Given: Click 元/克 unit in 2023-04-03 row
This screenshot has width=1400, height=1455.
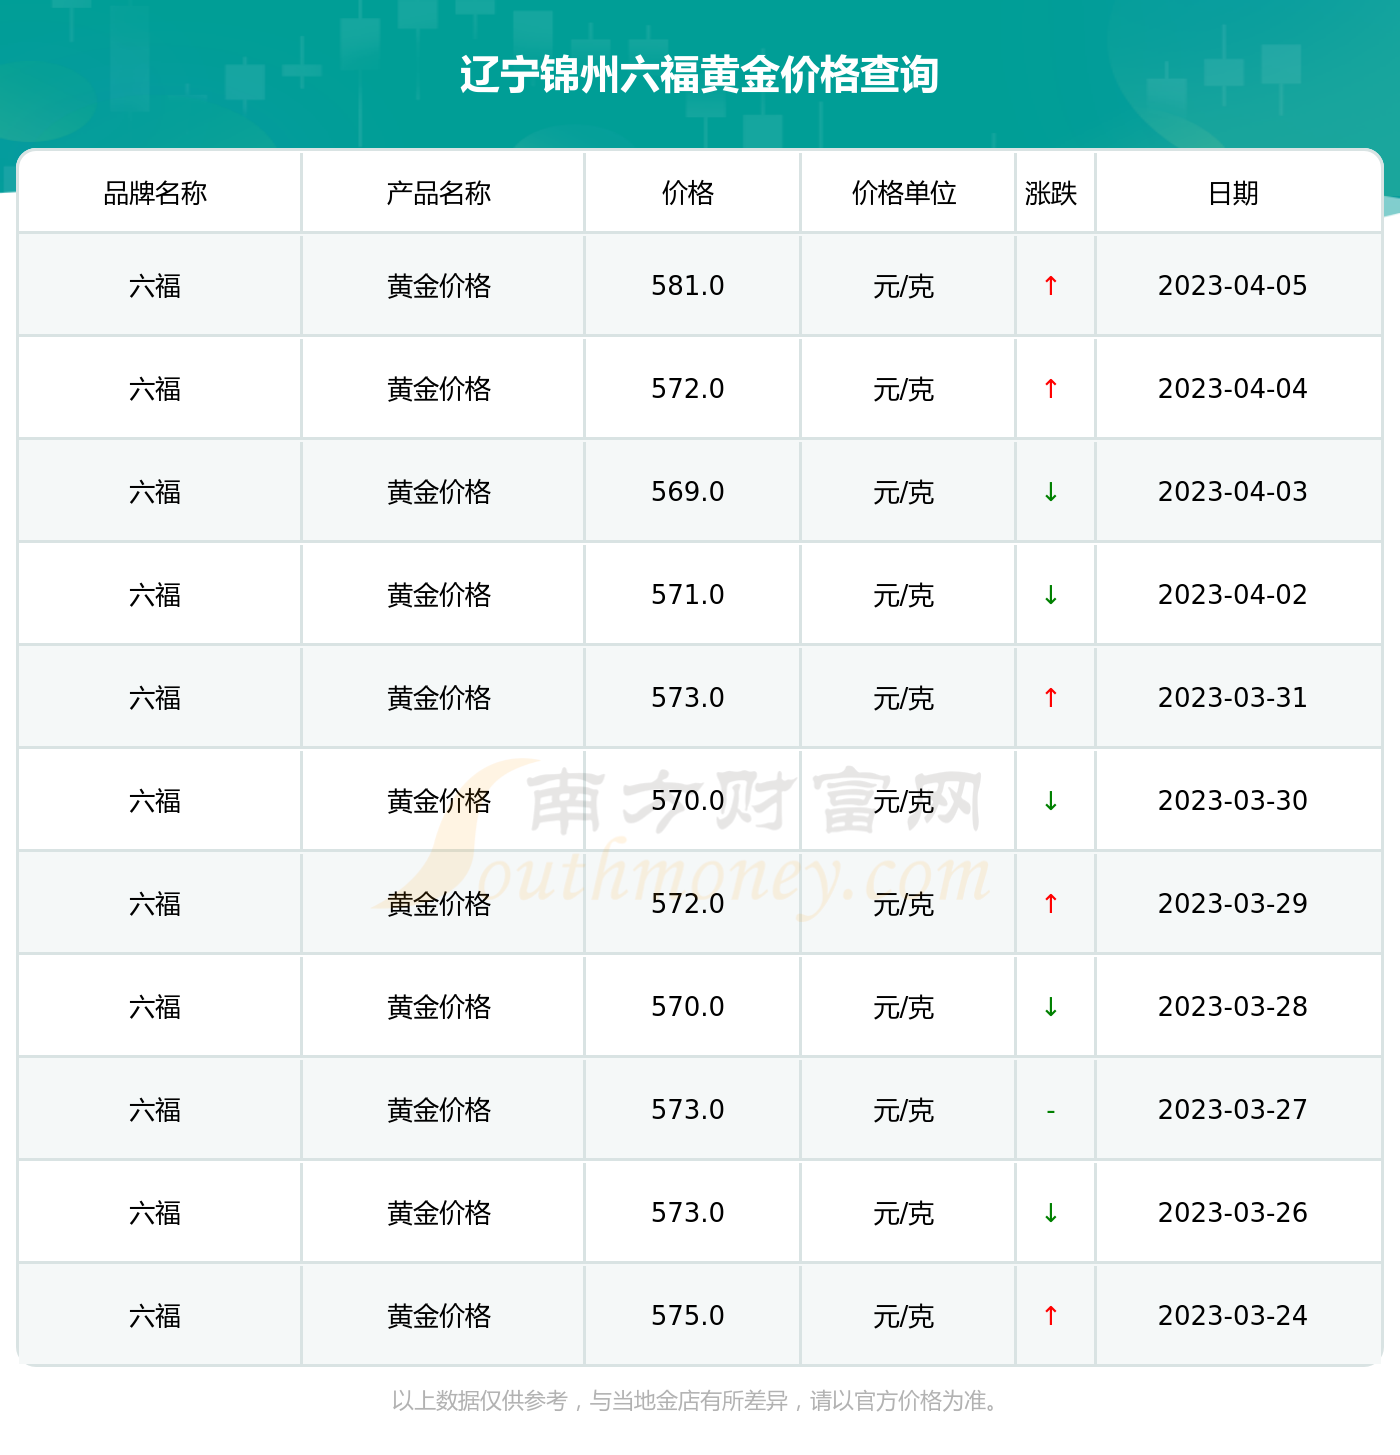Looking at the screenshot, I should click(904, 493).
